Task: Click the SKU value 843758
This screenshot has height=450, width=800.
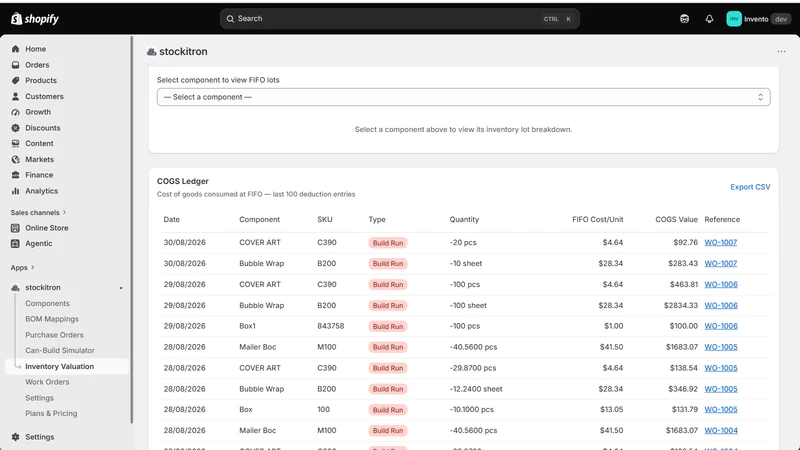Action: [x=331, y=326]
